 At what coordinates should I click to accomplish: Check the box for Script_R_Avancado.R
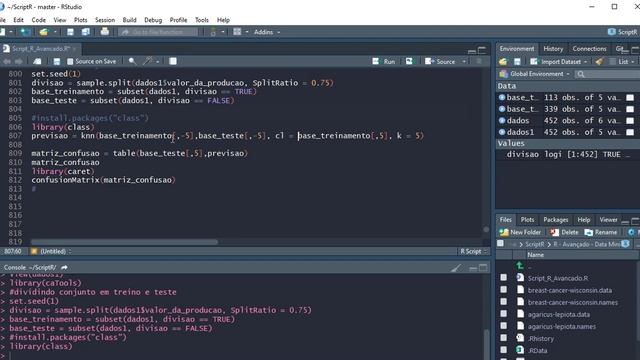click(504, 278)
